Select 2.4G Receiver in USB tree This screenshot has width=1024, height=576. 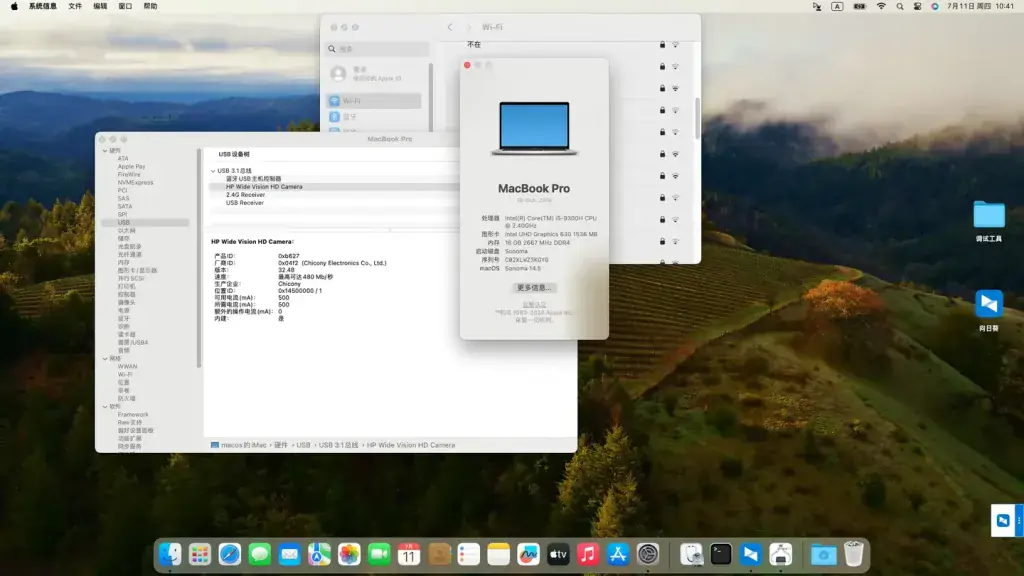tap(246, 195)
